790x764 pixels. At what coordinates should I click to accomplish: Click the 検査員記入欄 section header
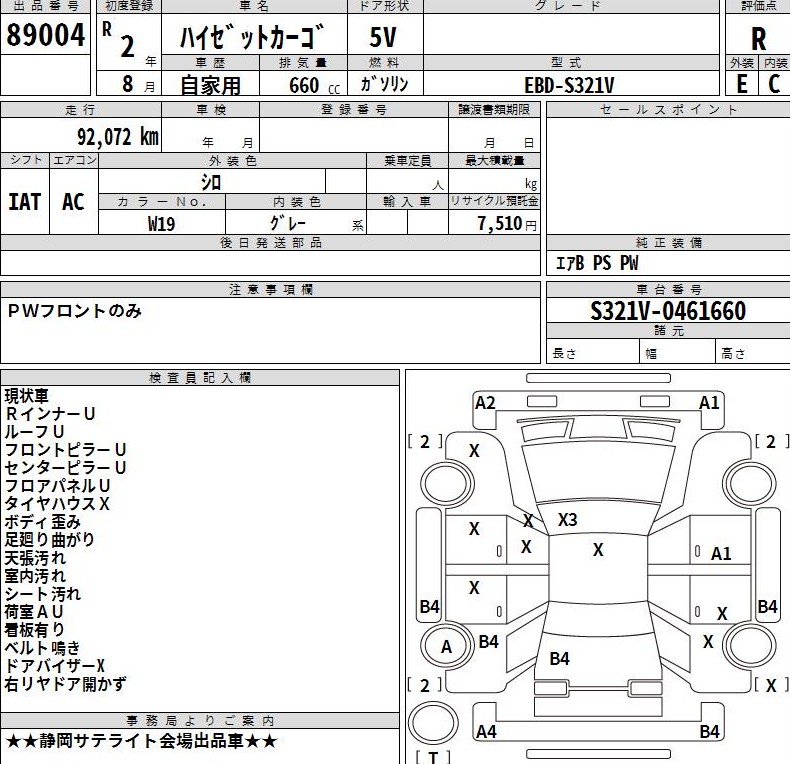click(x=200, y=377)
